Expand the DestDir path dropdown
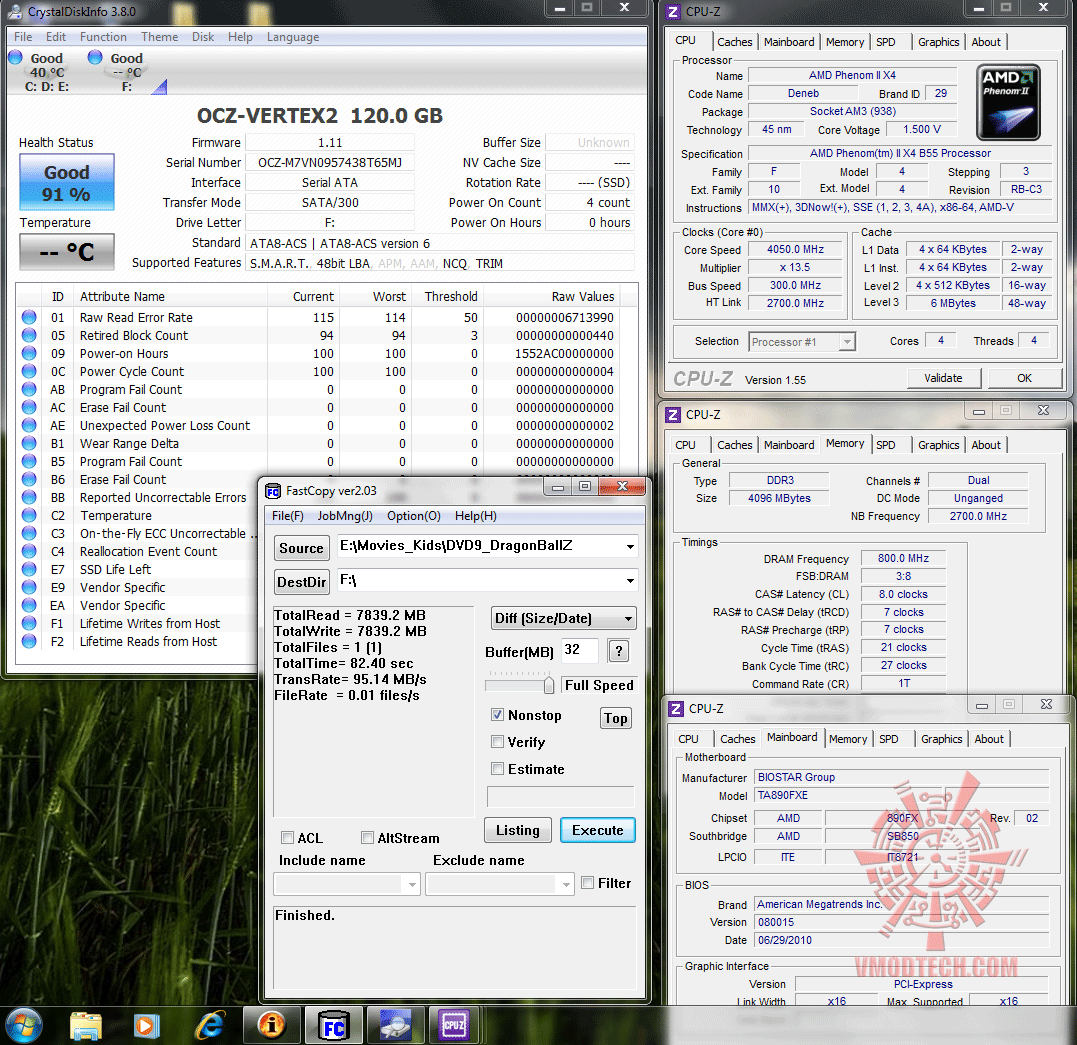This screenshot has width=1077, height=1045. tap(629, 581)
